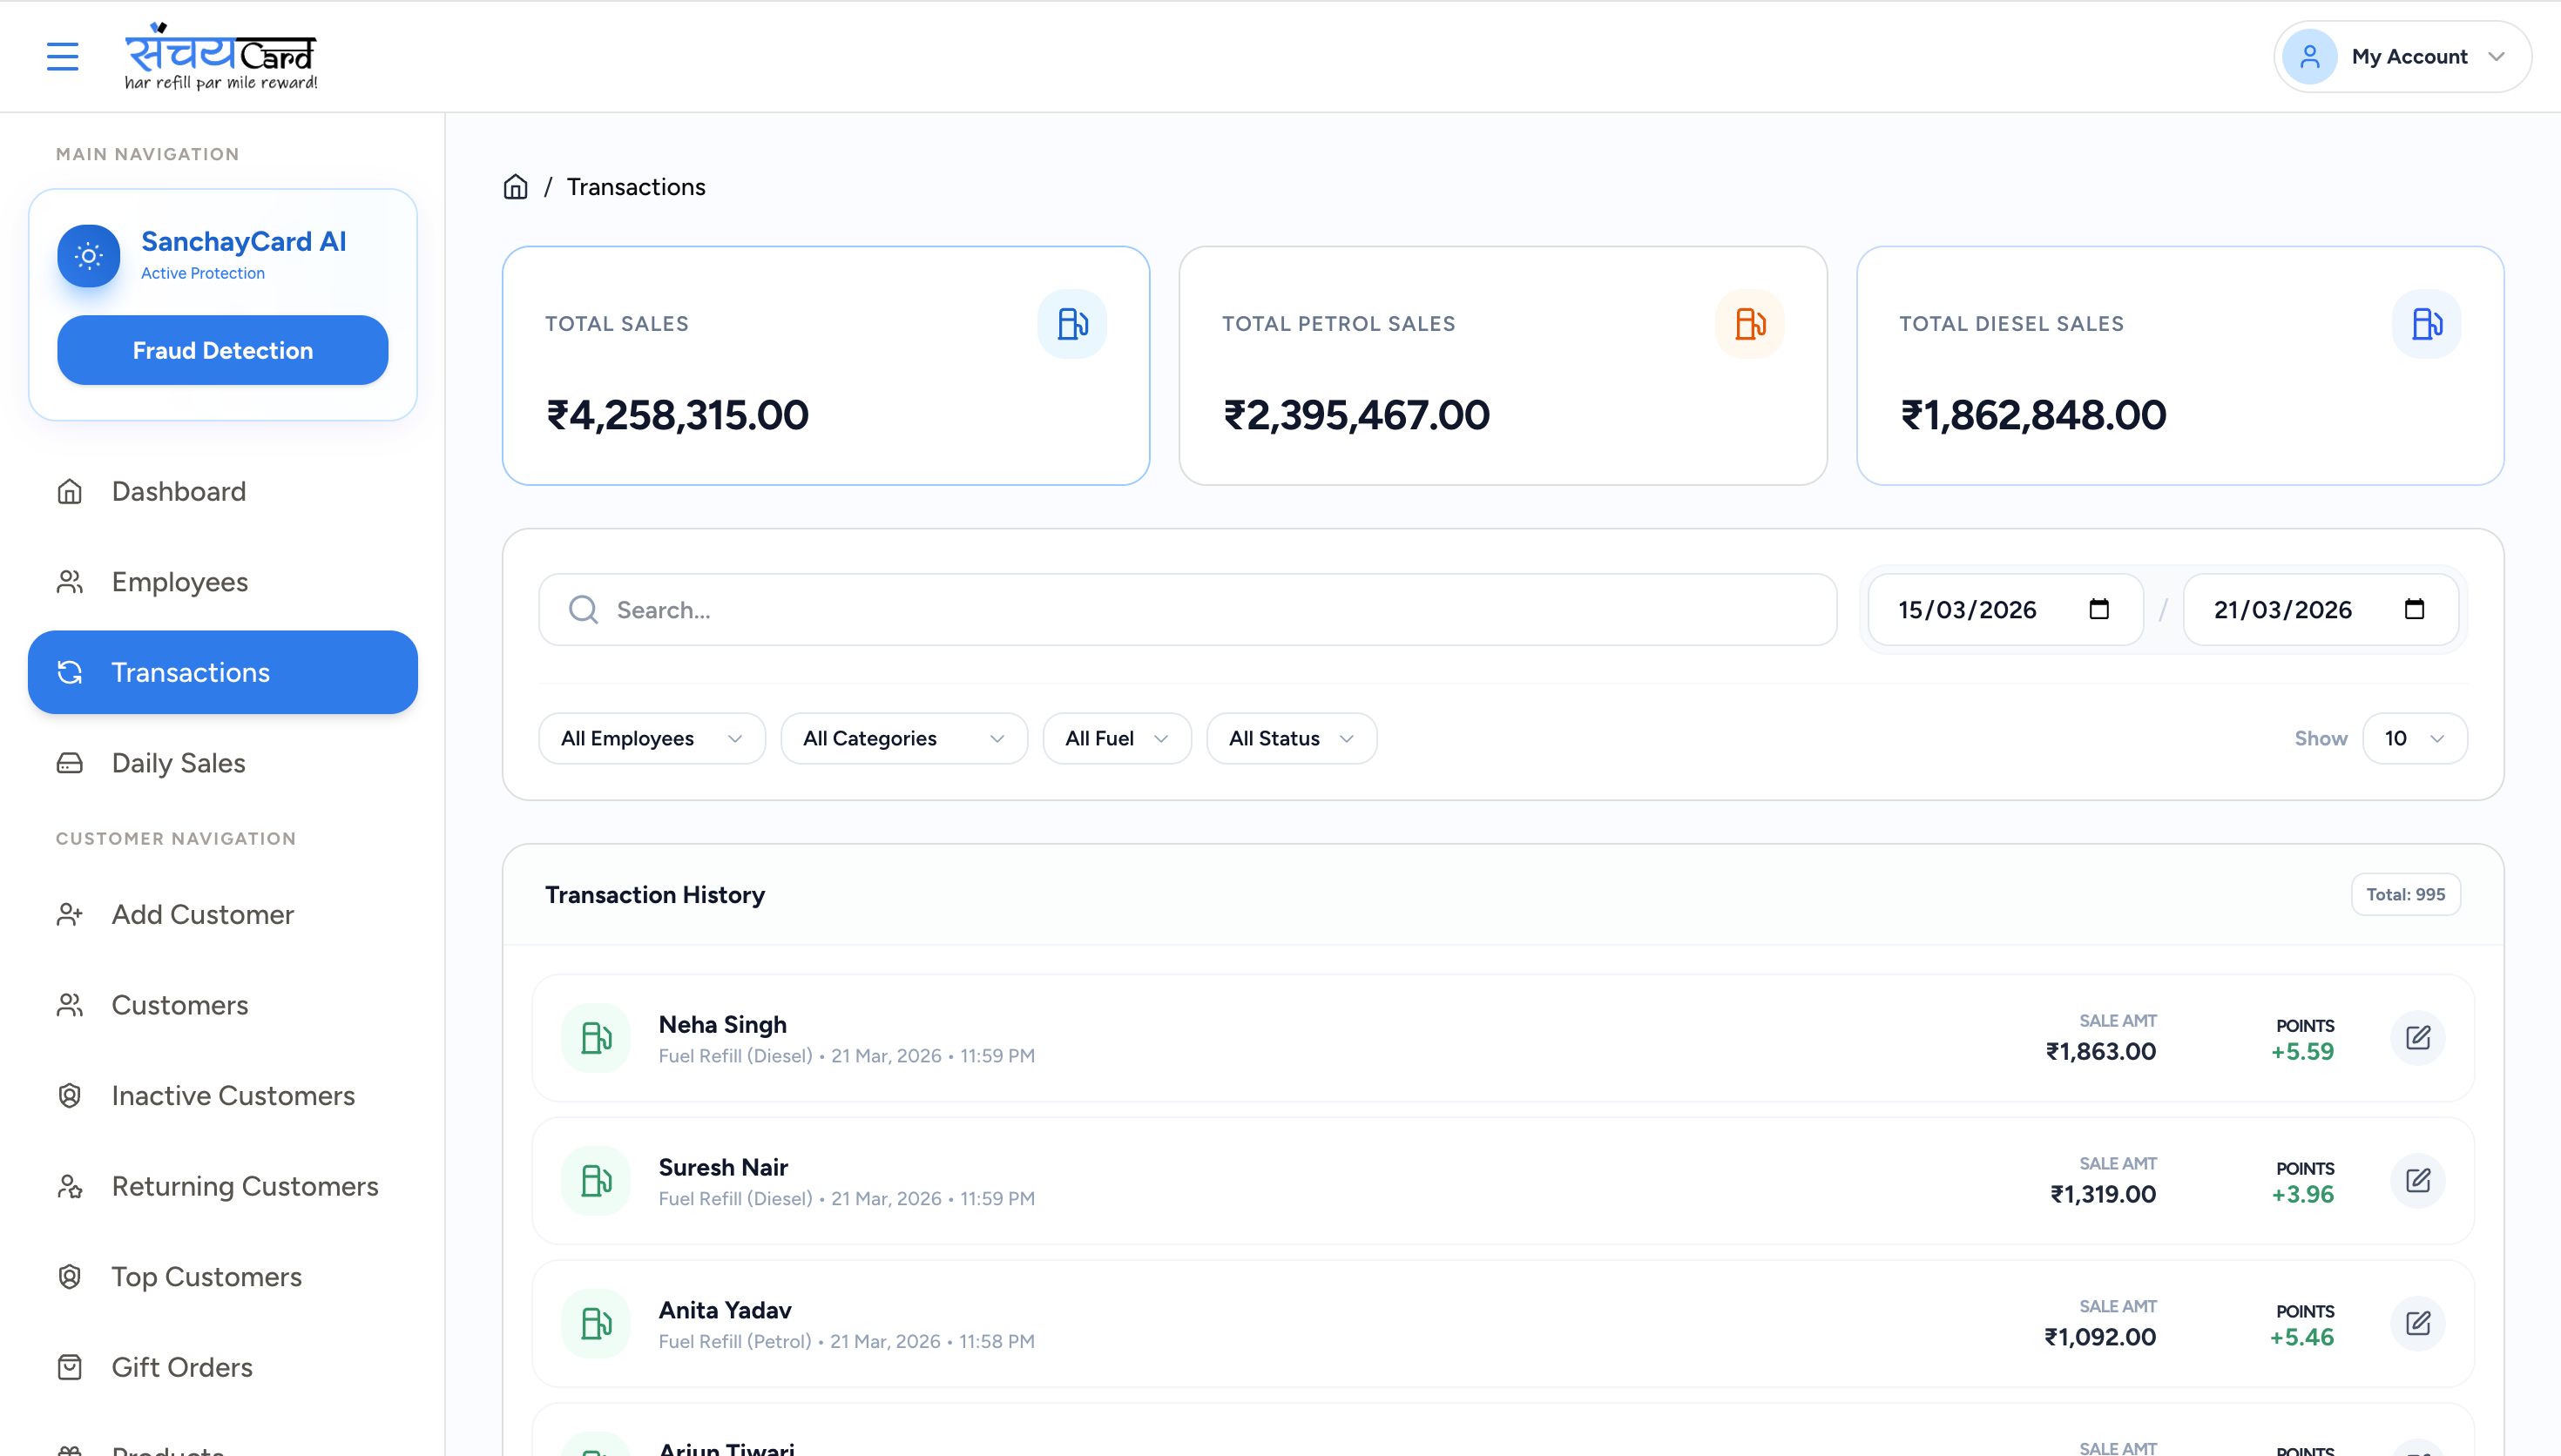This screenshot has height=1456, width=2561.
Task: Open the hamburger sidebar menu
Action: tap(62, 56)
